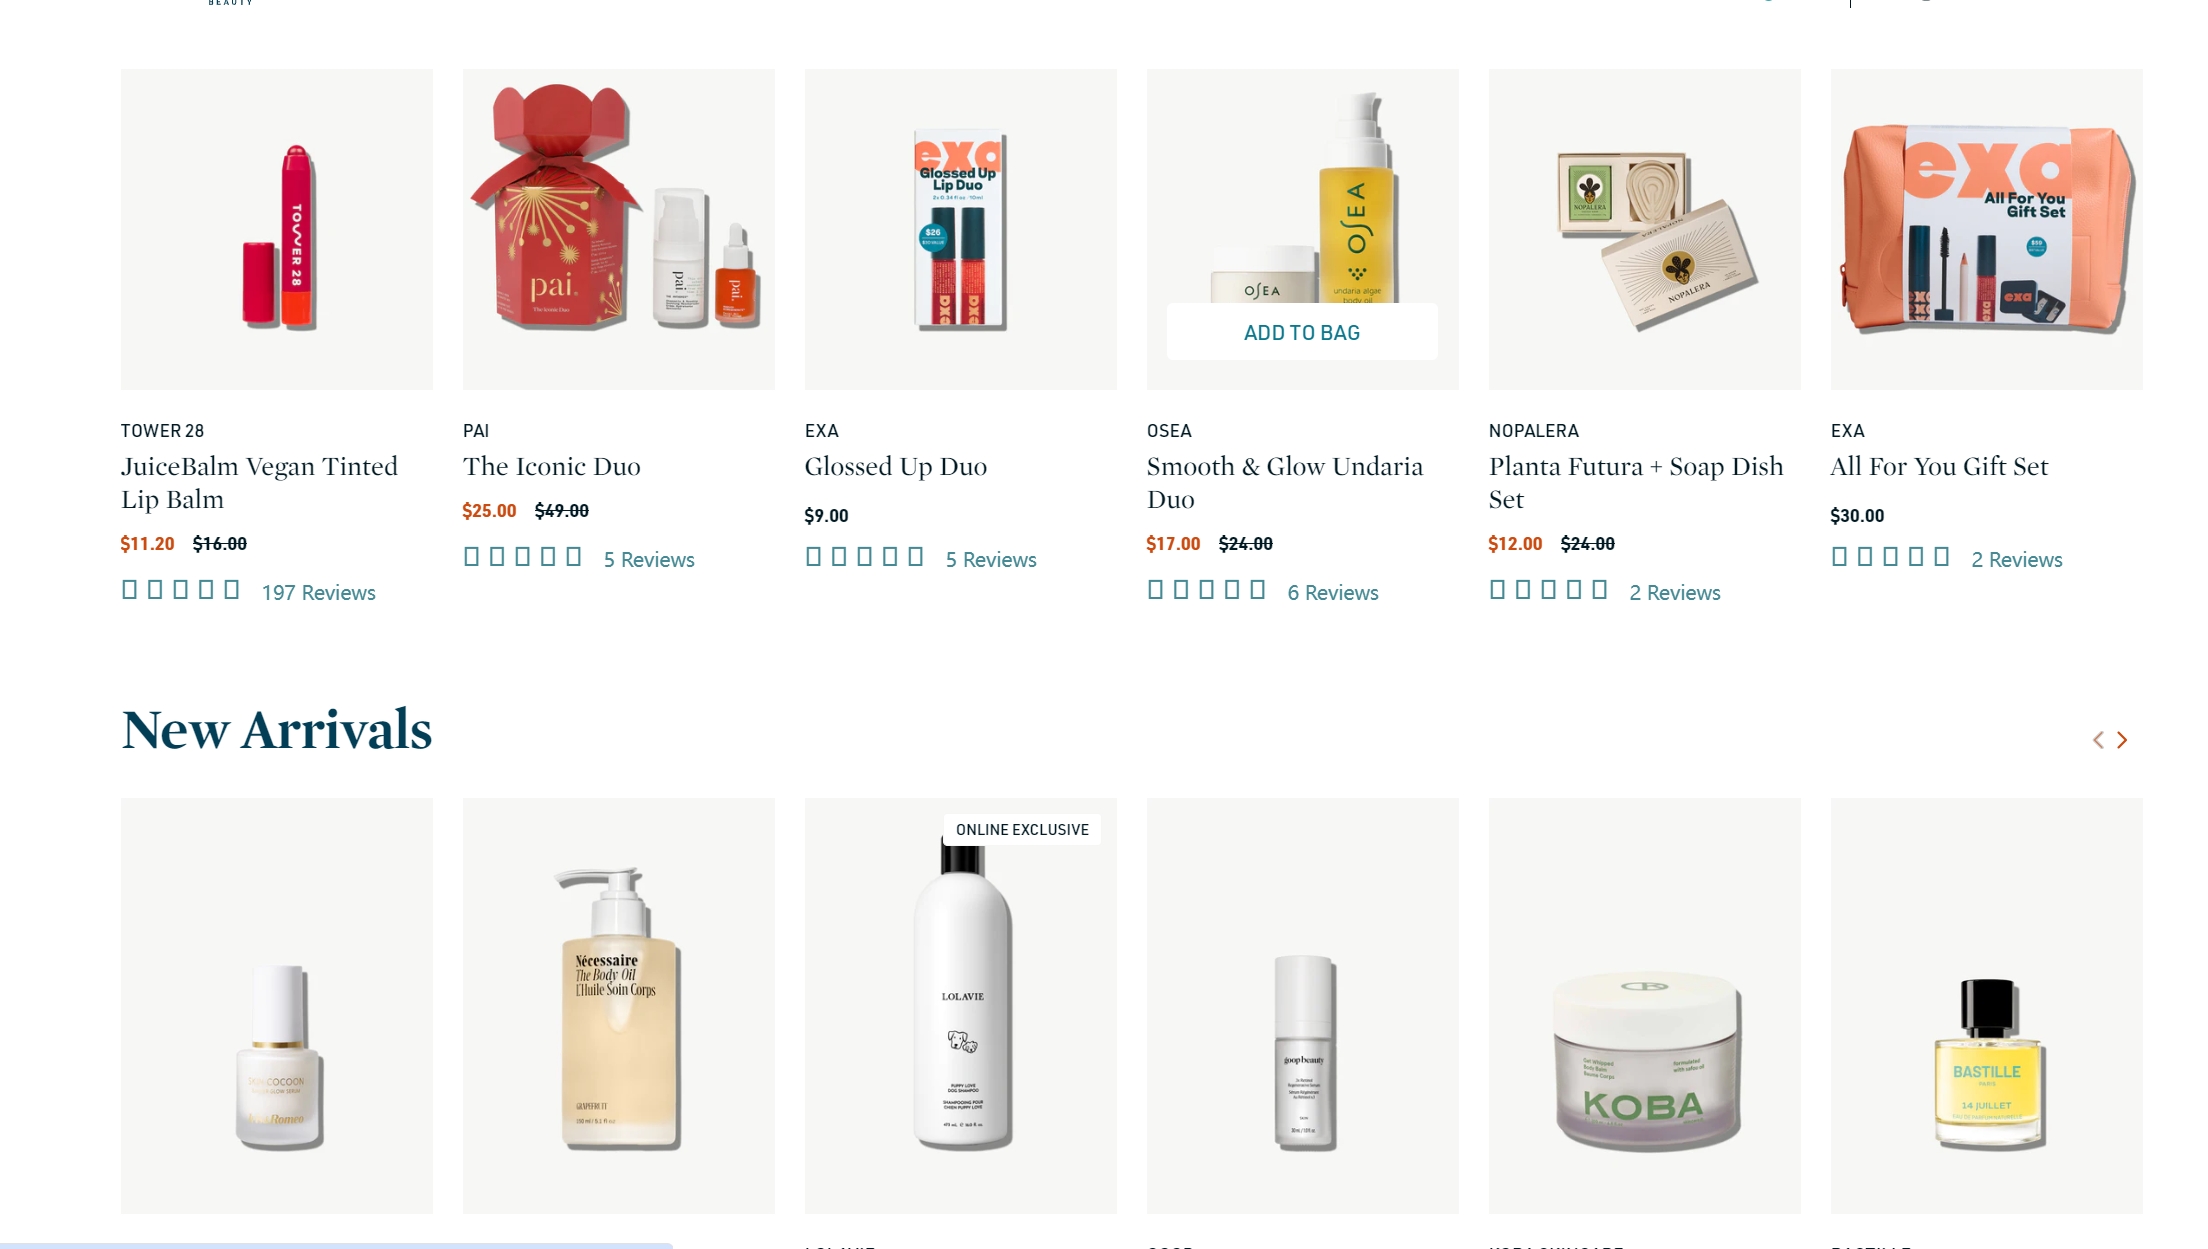View 6 Reviews for OSEA duo
This screenshot has width=2208, height=1249.
tap(1333, 592)
